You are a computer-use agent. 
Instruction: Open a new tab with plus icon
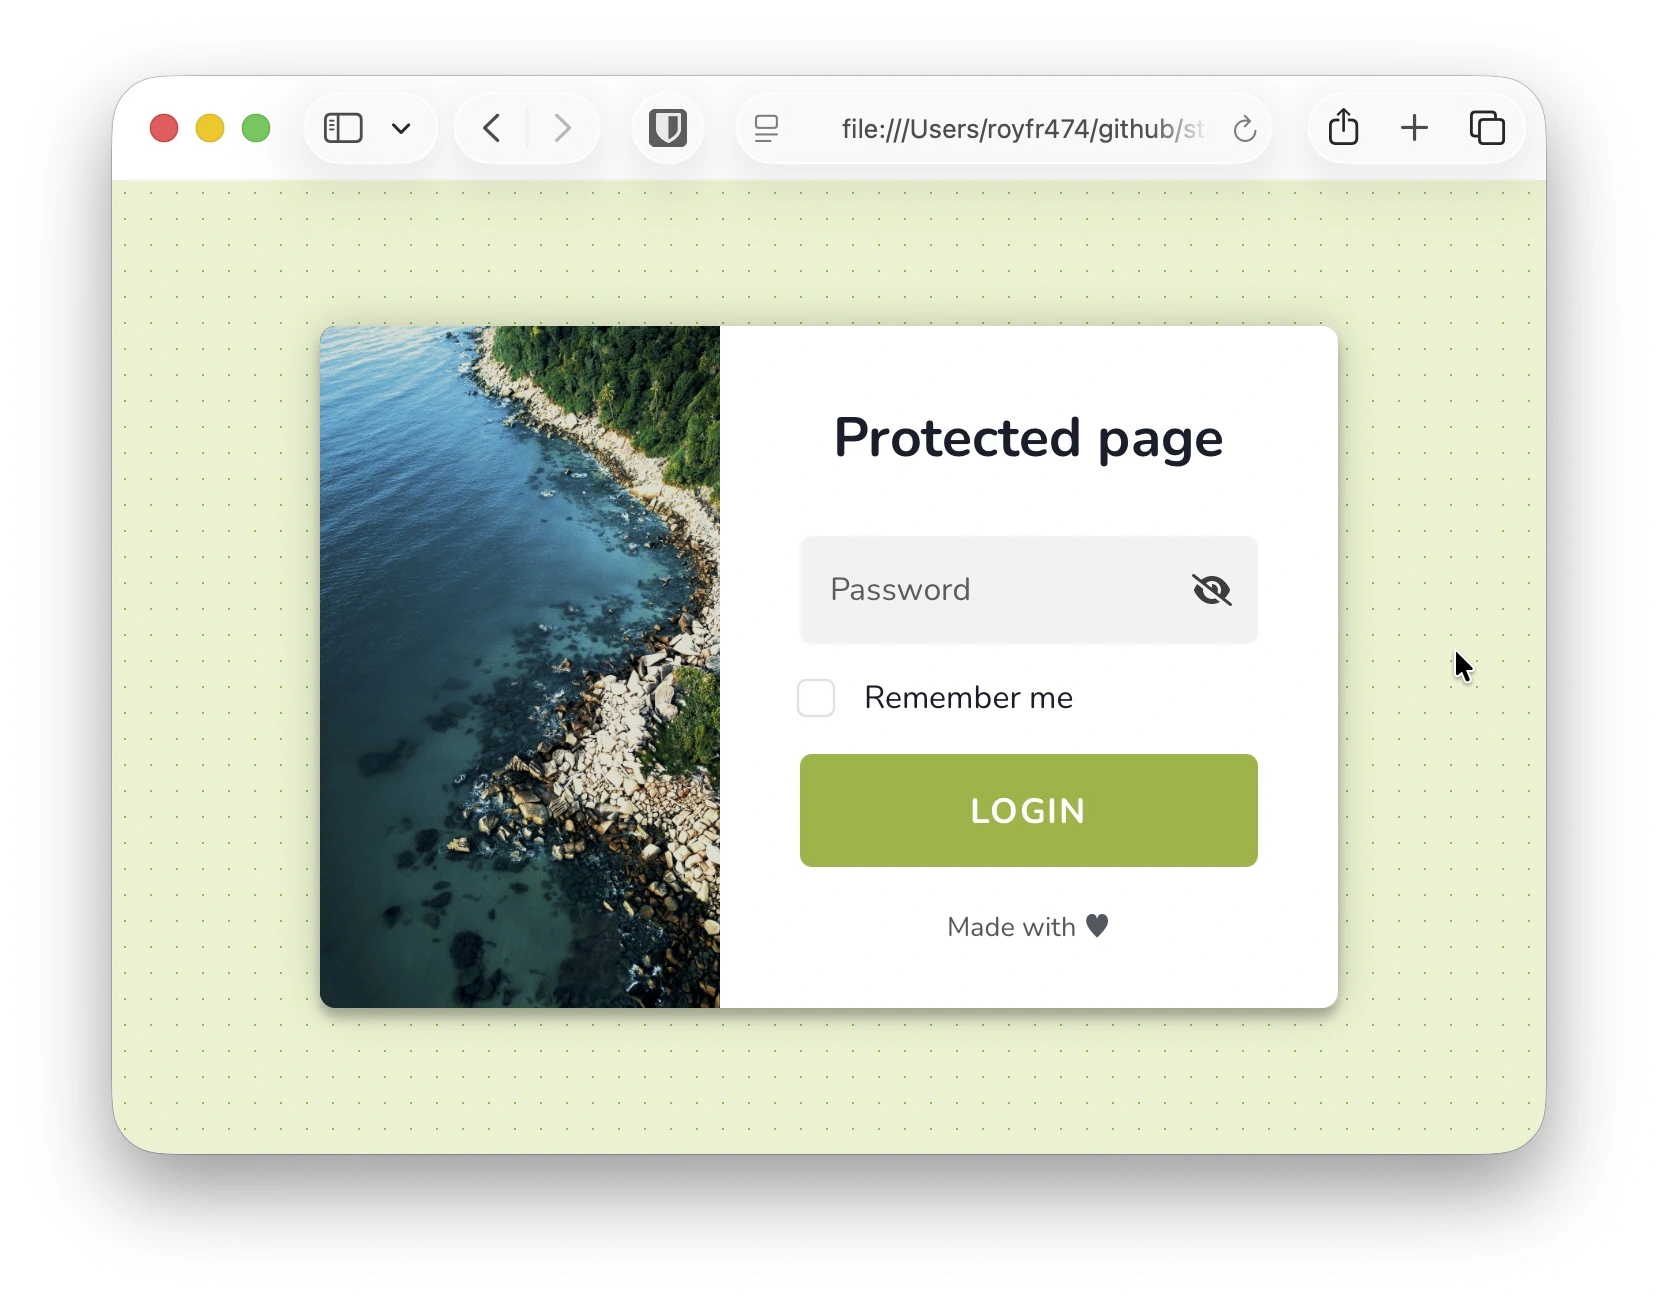(1414, 128)
